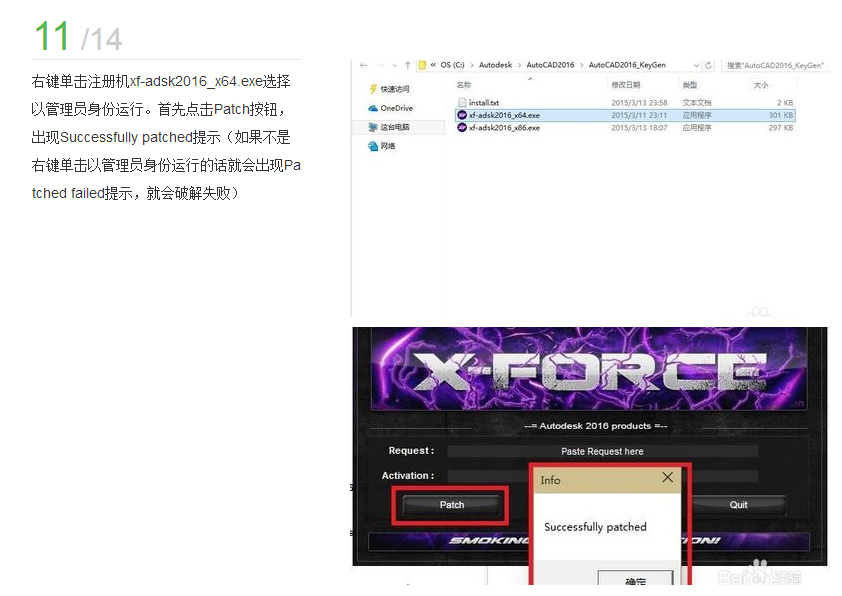
Task: Click the Quick access star icon
Action: pyautogui.click(x=373, y=89)
